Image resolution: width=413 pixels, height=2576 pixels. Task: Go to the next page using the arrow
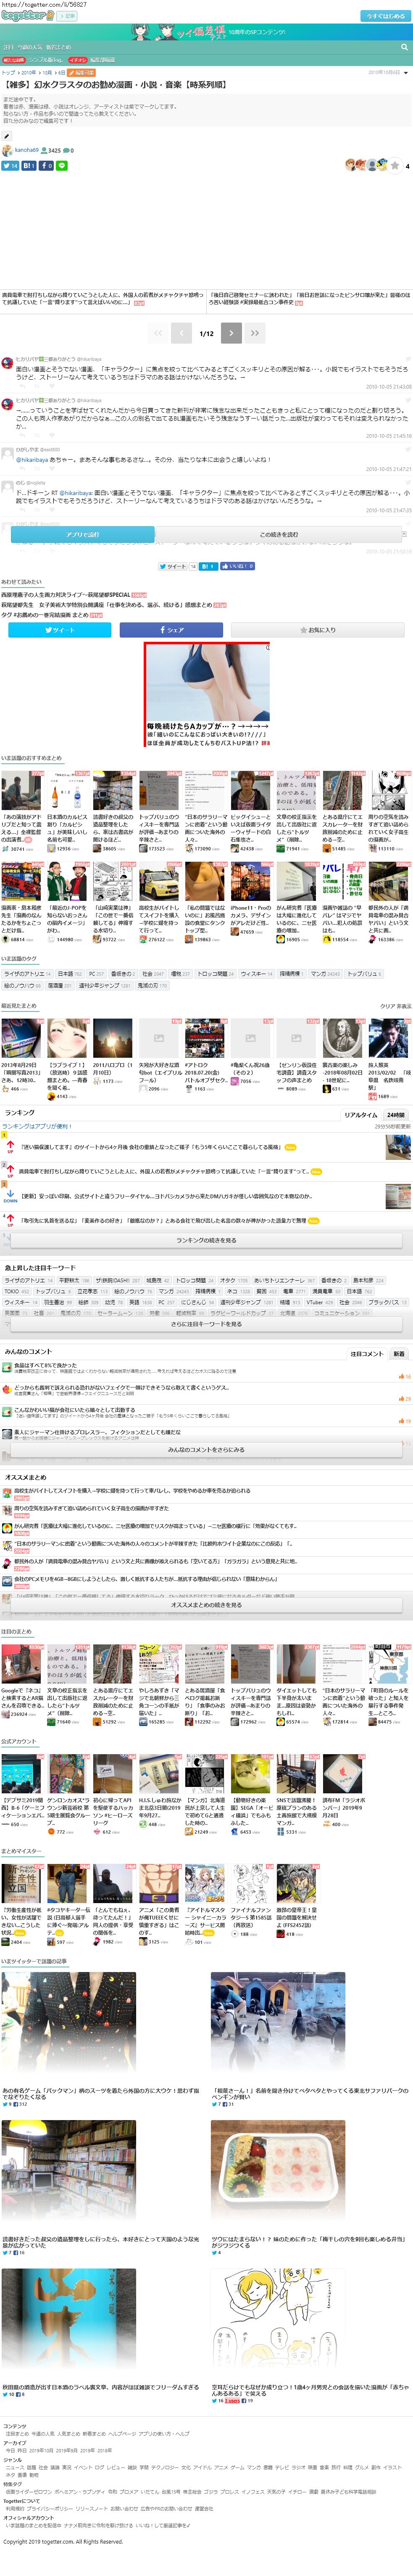pos(231,333)
